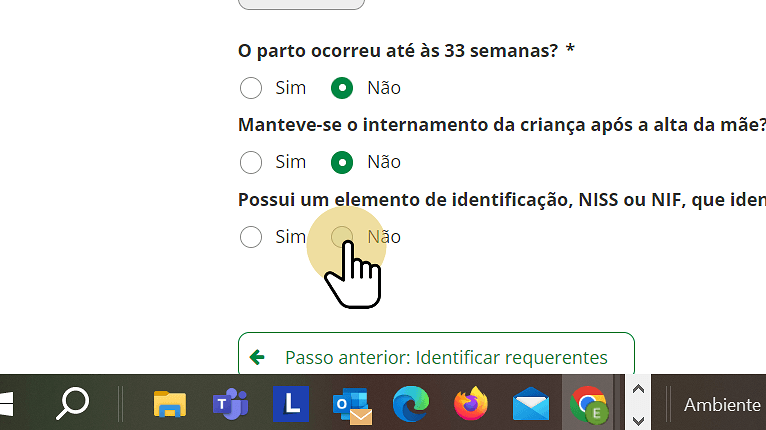Image resolution: width=766 pixels, height=430 pixels.
Task: Click the taskbar search magnifier
Action: click(x=72, y=404)
